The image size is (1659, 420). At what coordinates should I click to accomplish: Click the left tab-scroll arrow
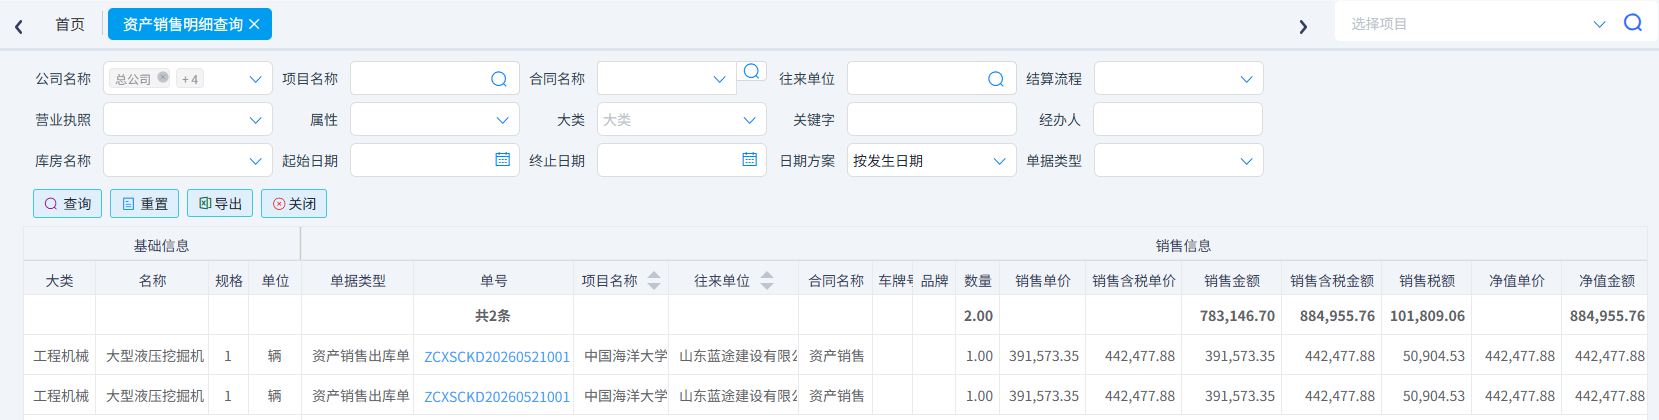point(19,26)
